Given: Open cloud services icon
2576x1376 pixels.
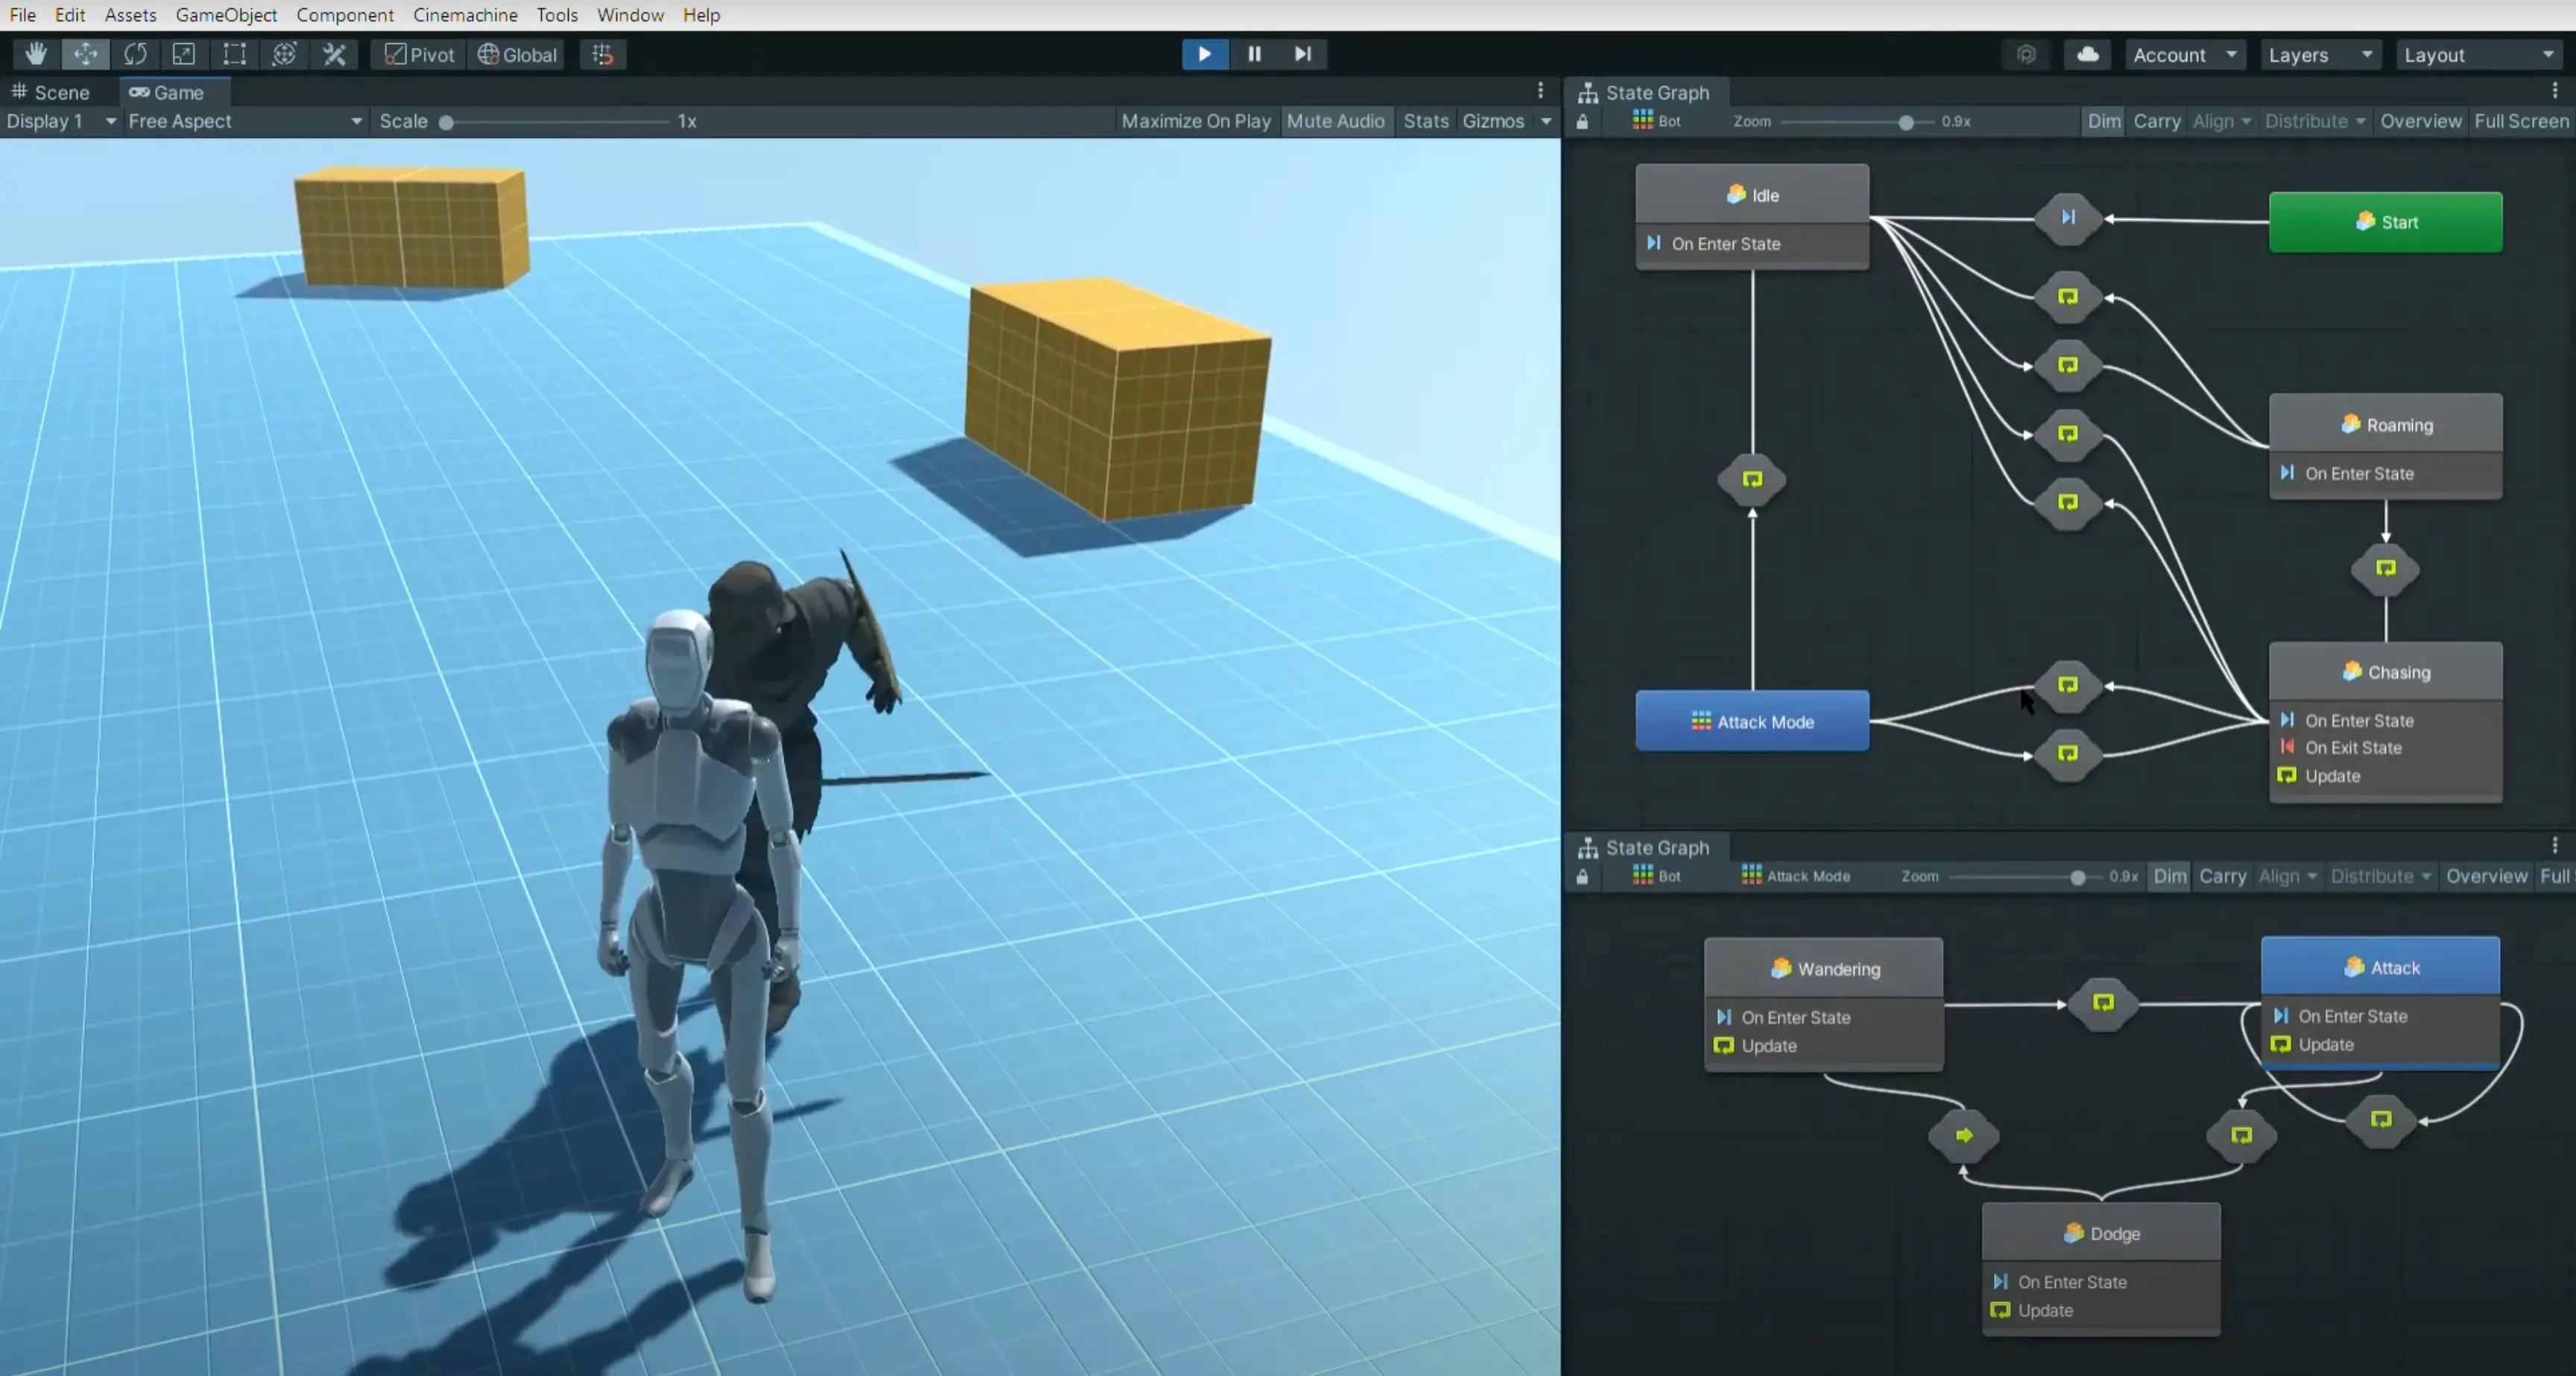Looking at the screenshot, I should [x=2087, y=54].
